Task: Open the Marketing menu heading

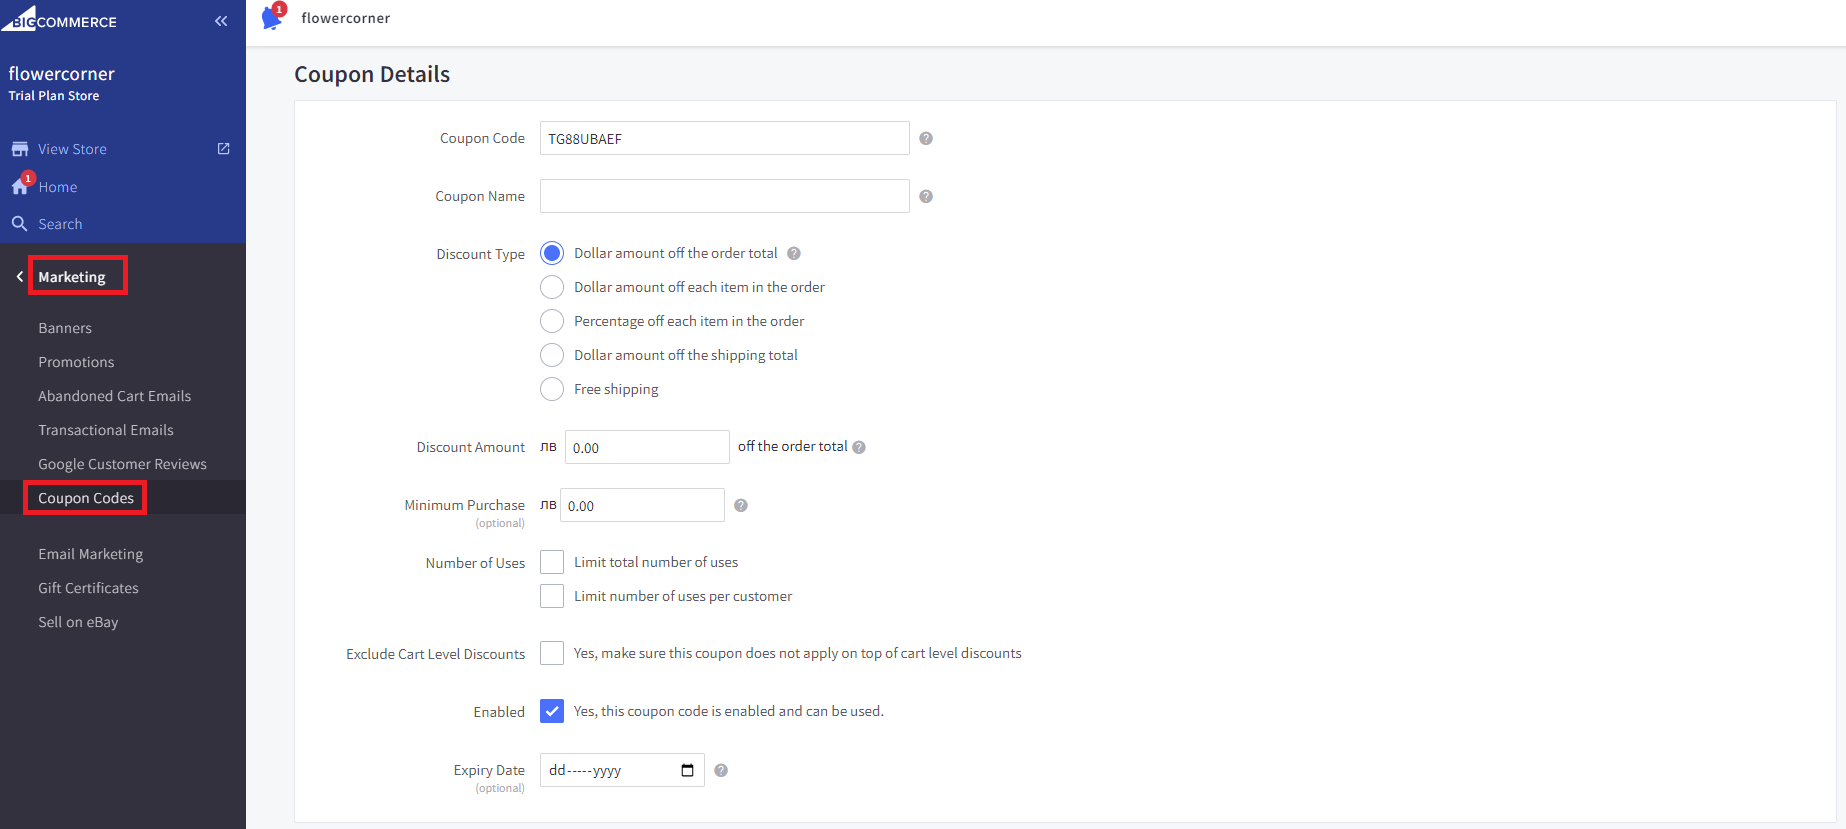Action: click(72, 277)
